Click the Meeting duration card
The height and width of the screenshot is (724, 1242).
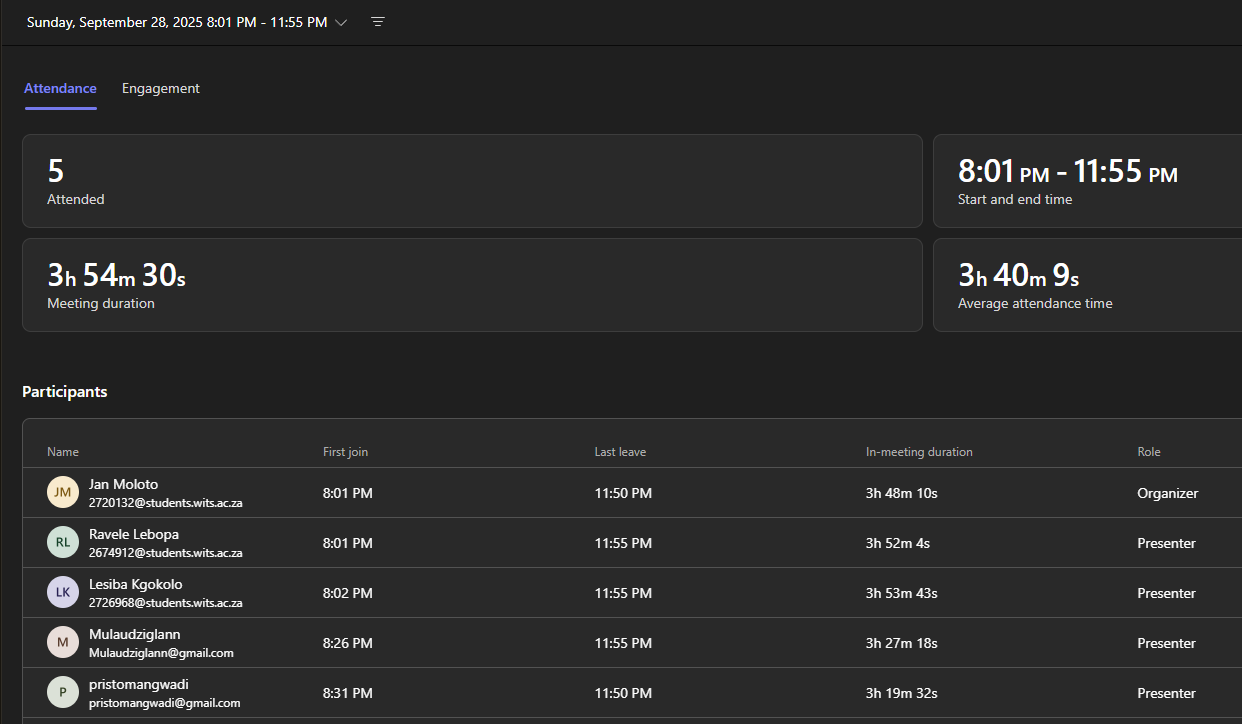point(472,284)
